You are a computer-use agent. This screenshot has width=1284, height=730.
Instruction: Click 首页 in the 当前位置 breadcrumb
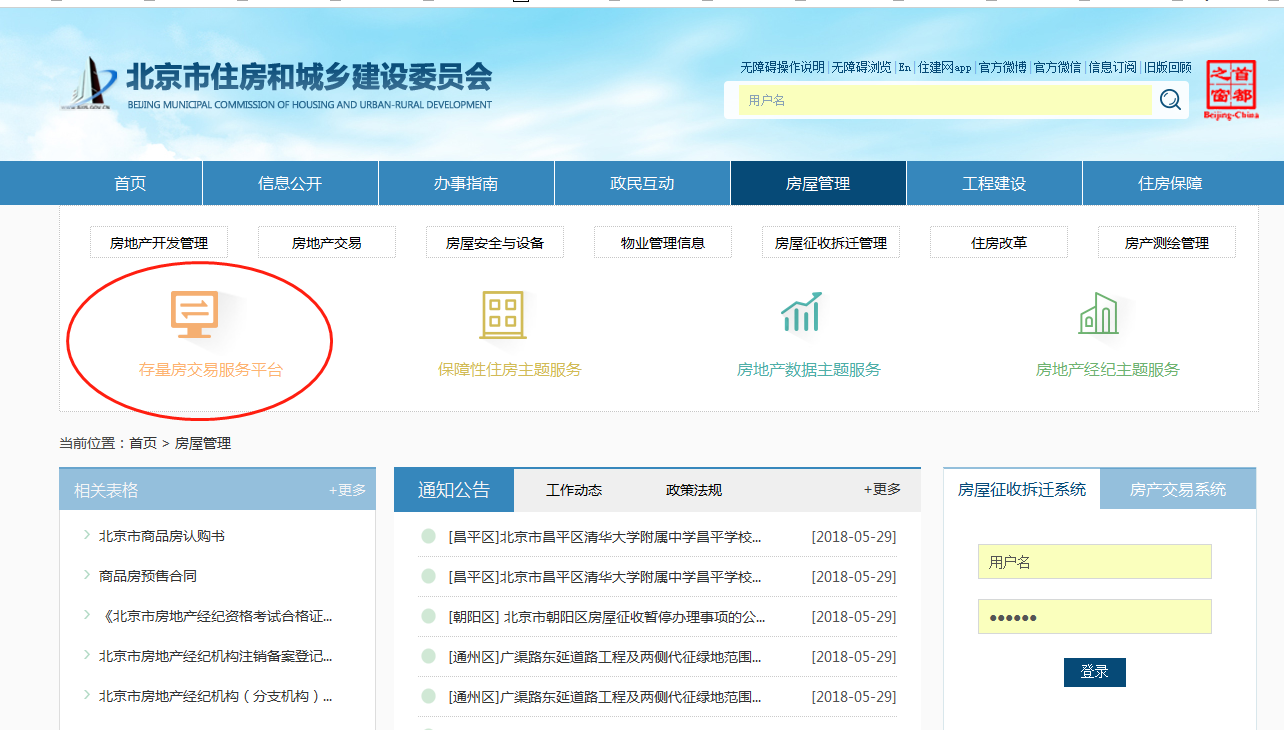coord(143,443)
